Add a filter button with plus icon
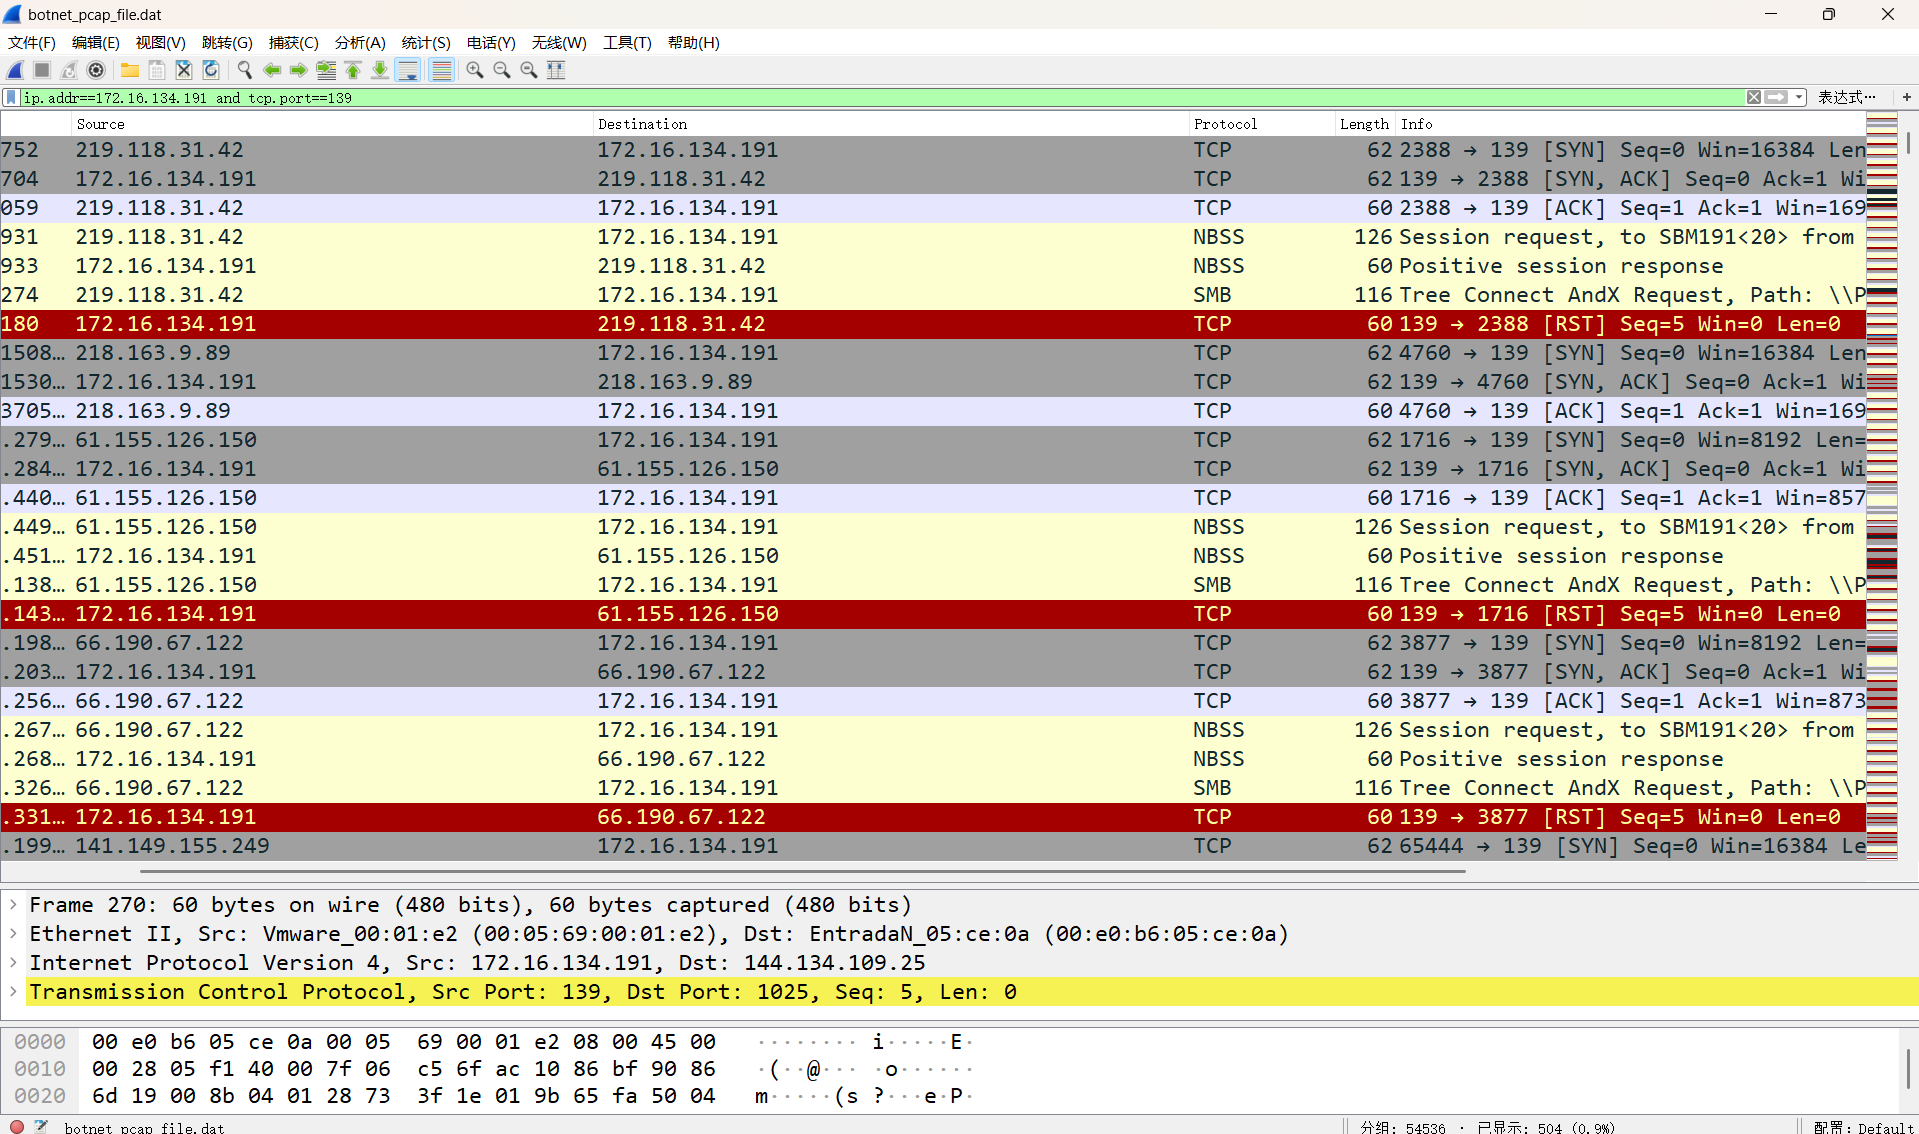Screen dimensions: 1919x1134 (x=1906, y=97)
